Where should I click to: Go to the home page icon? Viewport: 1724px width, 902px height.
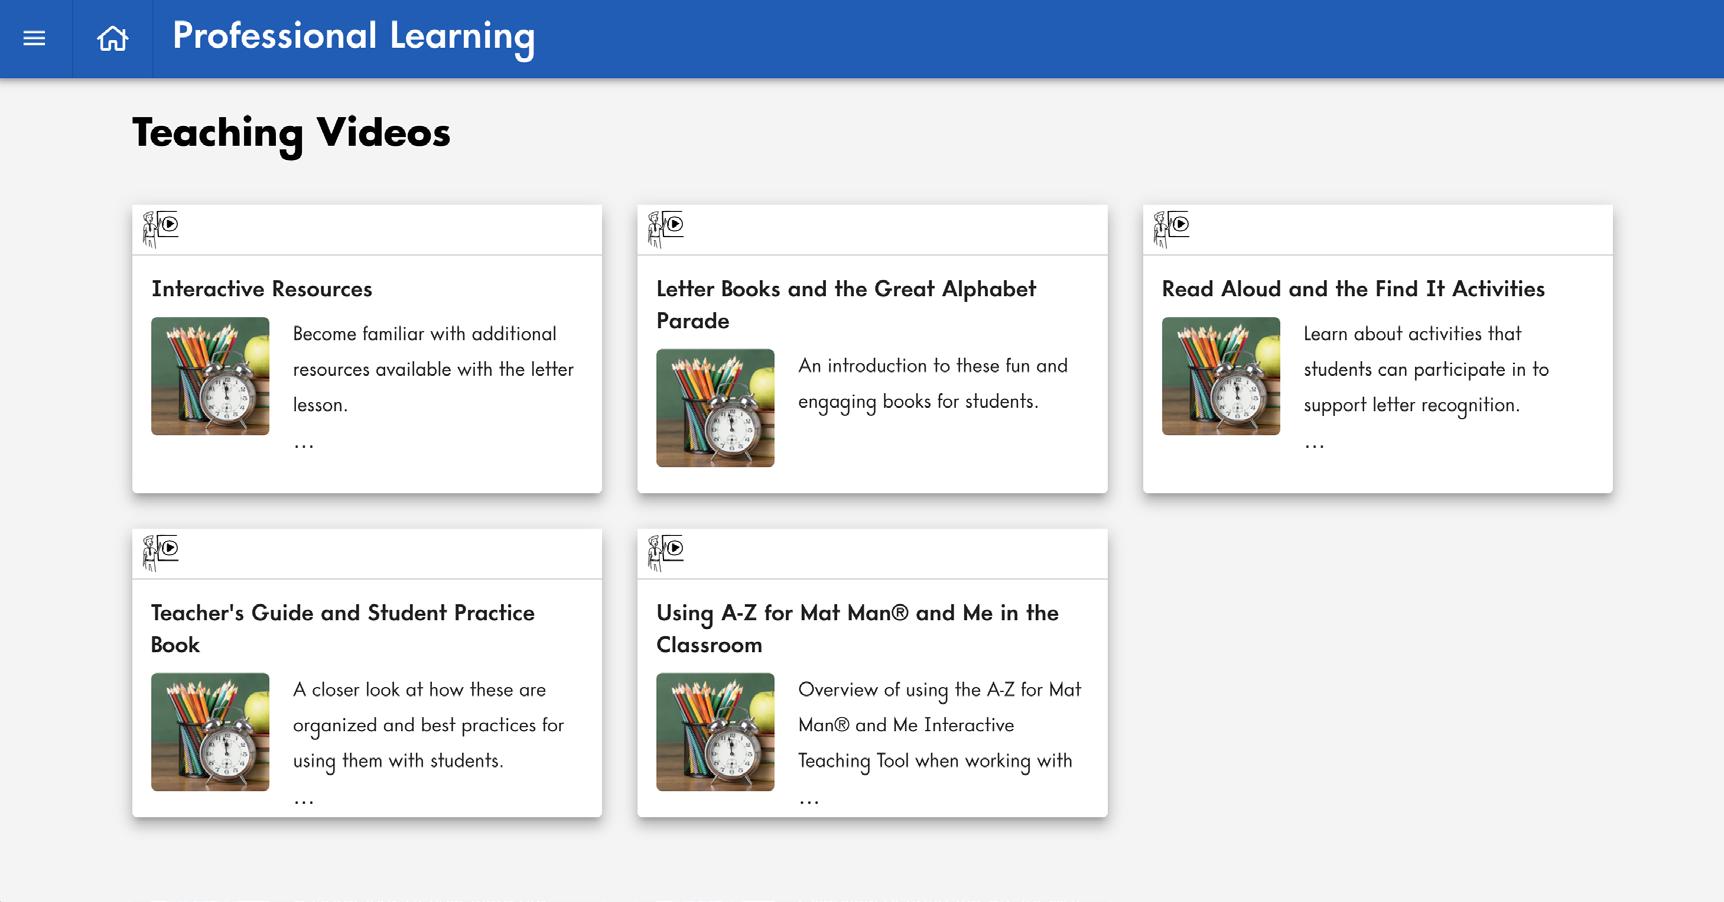pyautogui.click(x=112, y=39)
